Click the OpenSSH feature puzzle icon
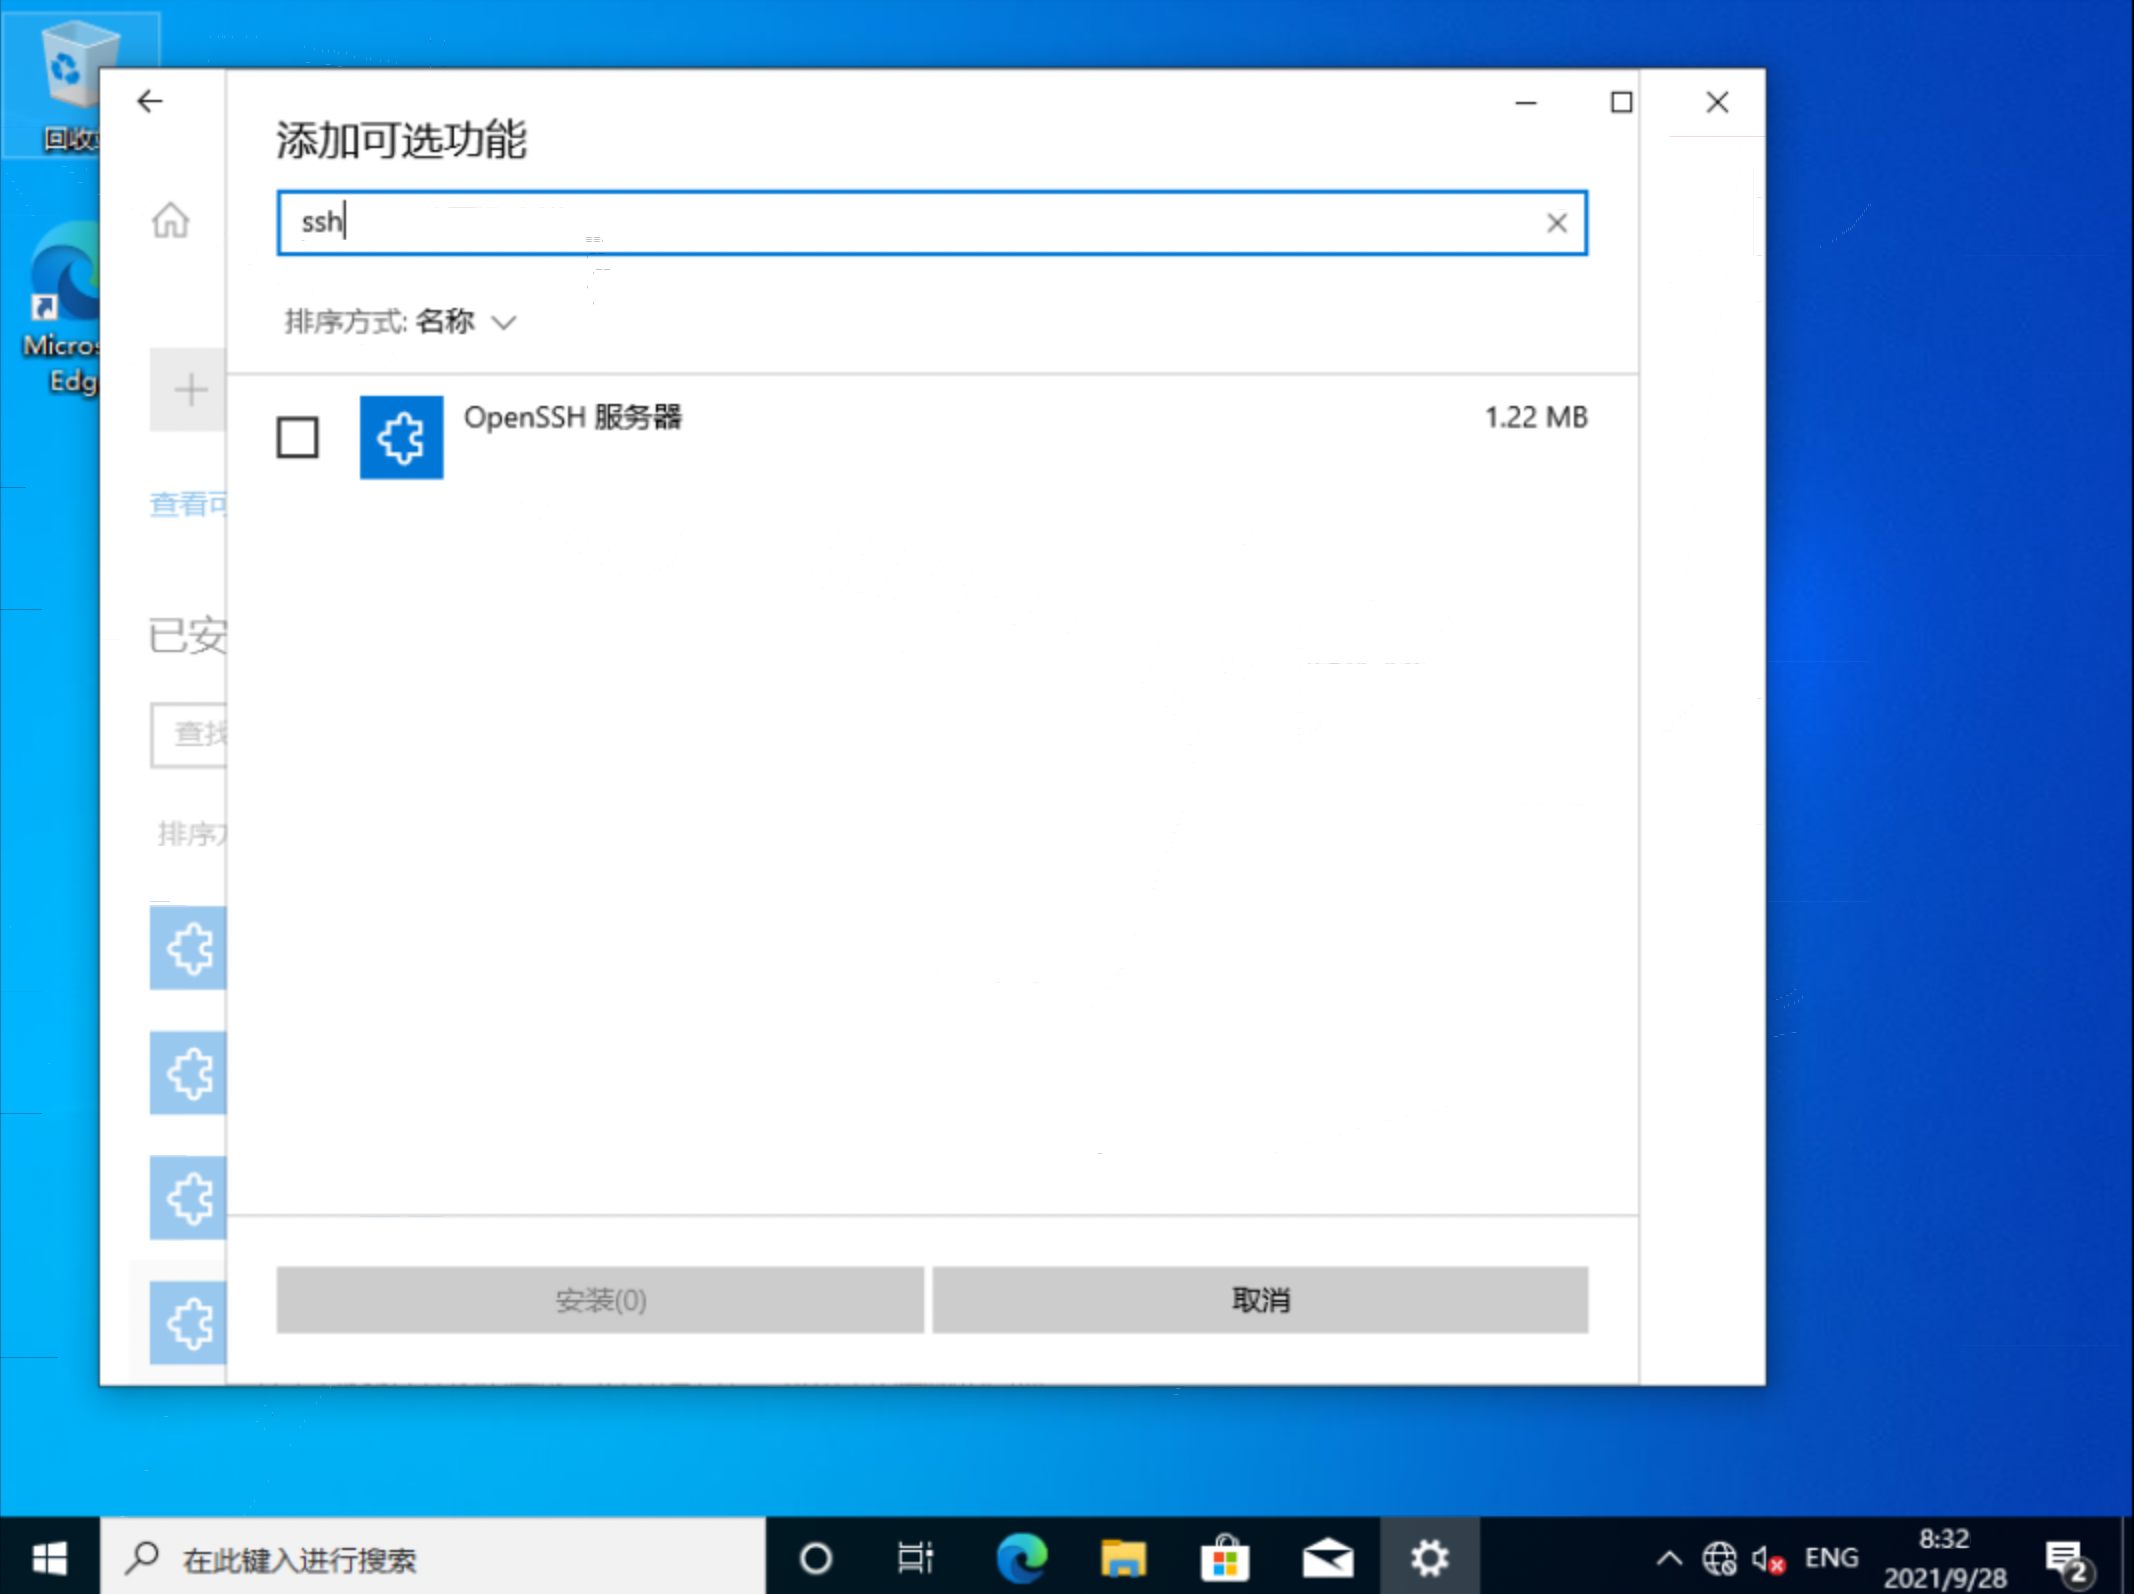The width and height of the screenshot is (2134, 1594). click(x=401, y=438)
